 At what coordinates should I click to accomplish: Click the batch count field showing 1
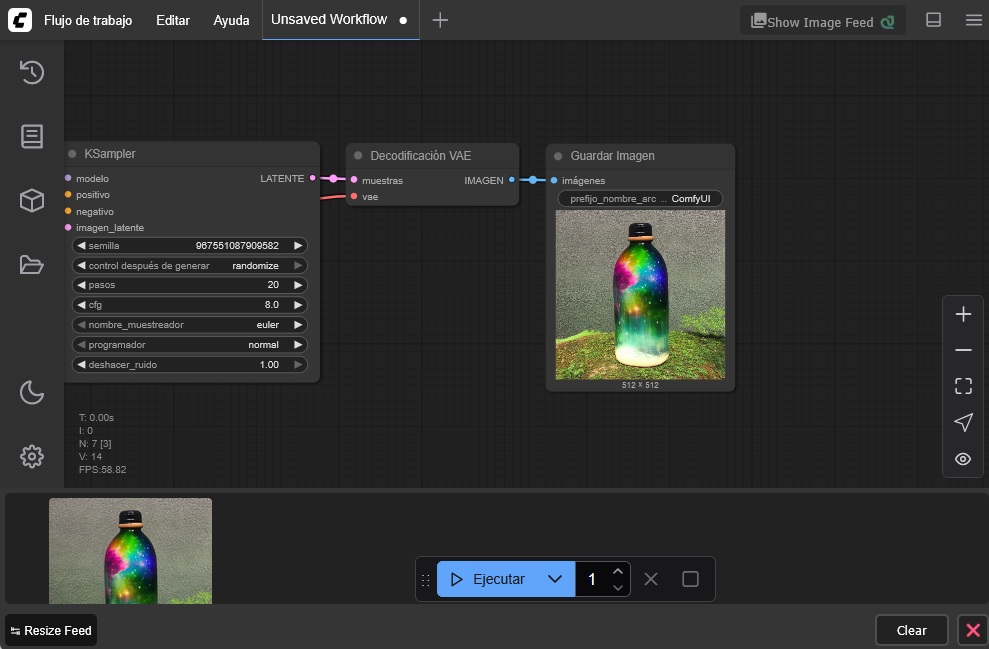point(592,579)
